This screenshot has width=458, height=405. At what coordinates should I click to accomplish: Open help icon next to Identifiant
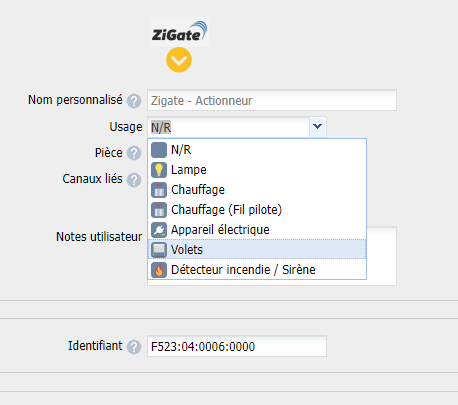click(x=134, y=347)
